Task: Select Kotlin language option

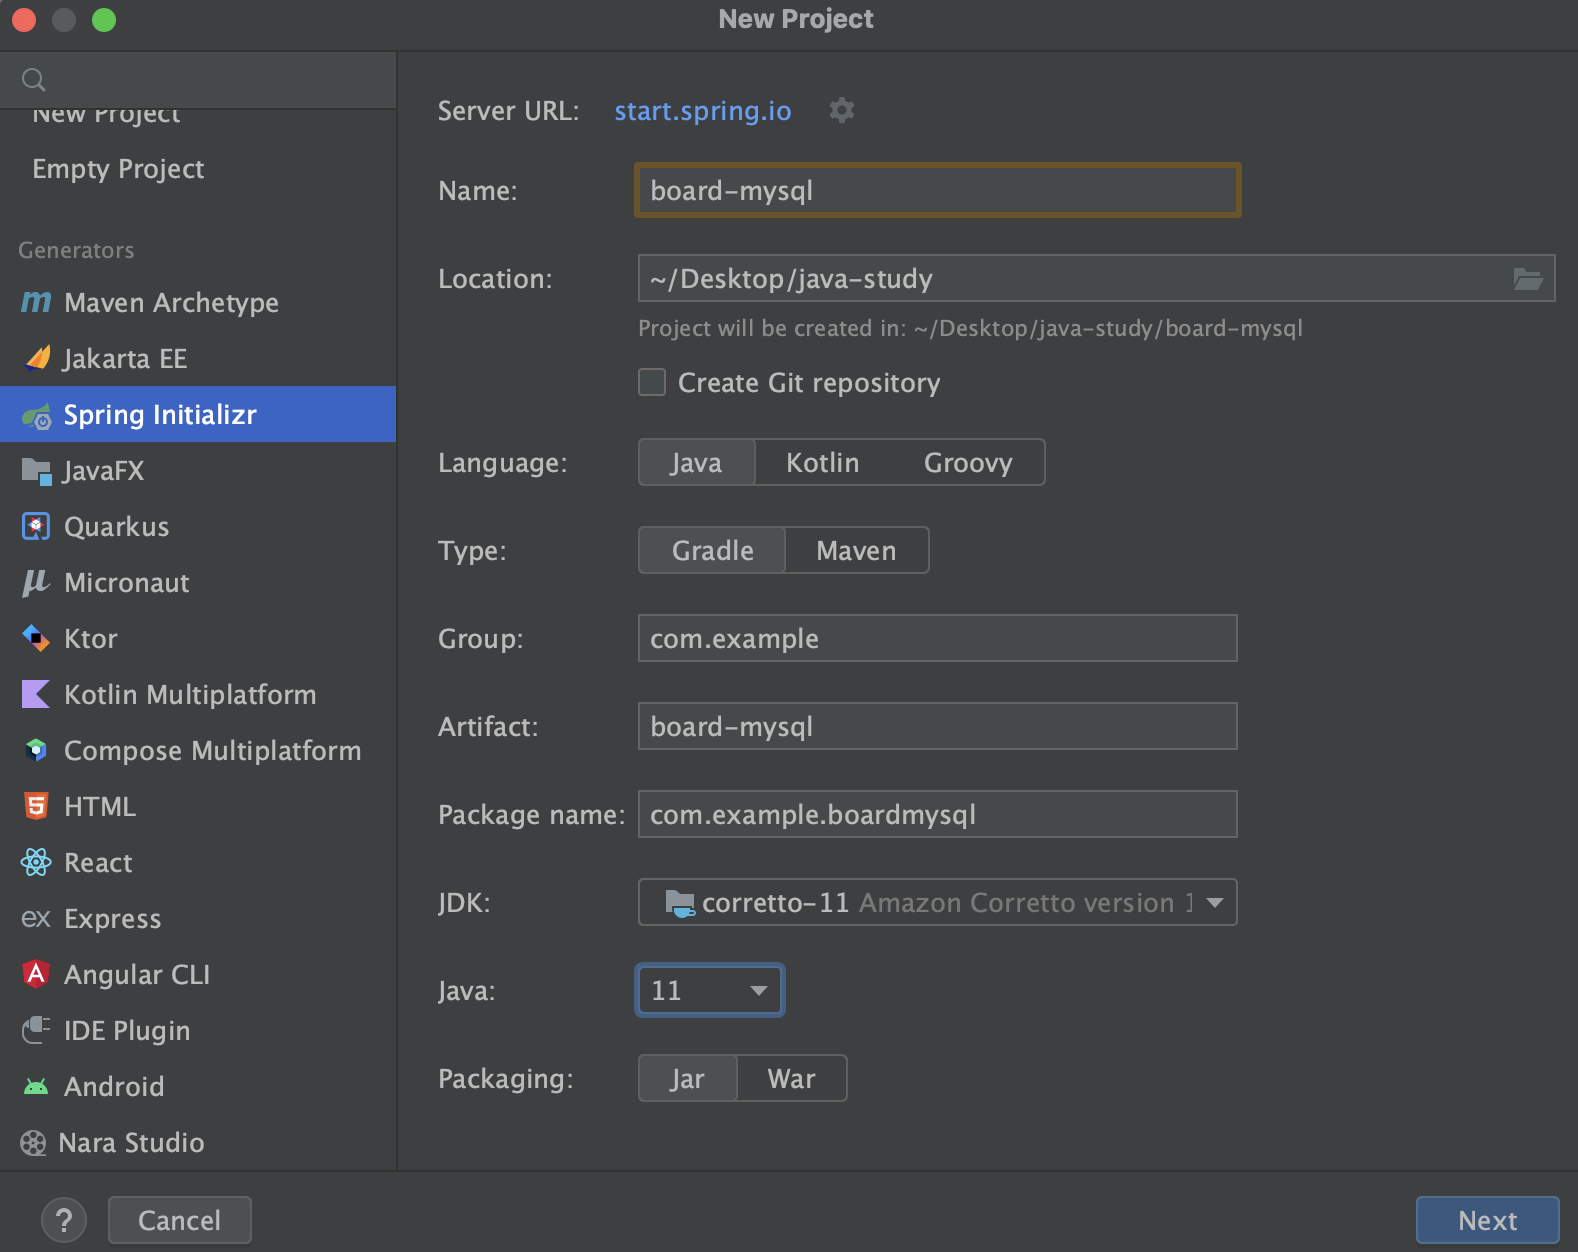Action: pos(822,462)
